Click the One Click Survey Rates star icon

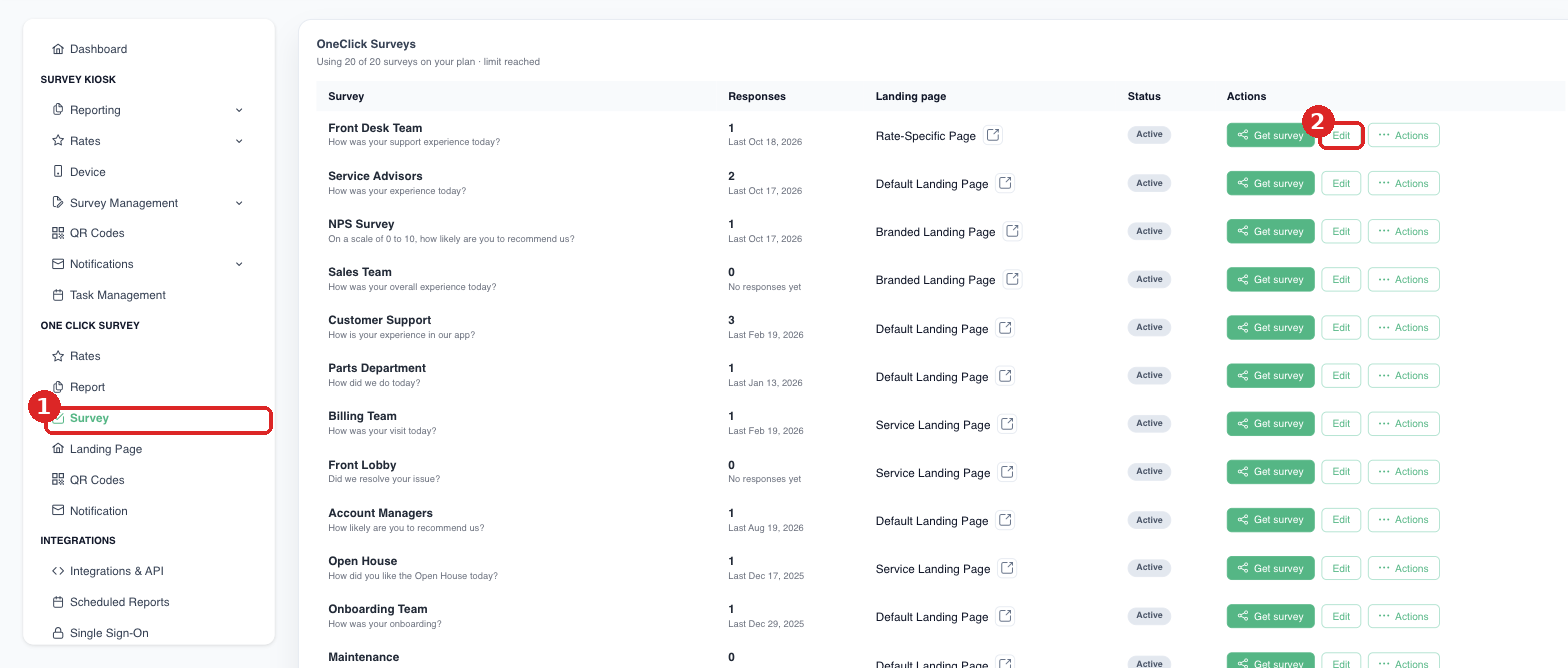tap(58, 356)
